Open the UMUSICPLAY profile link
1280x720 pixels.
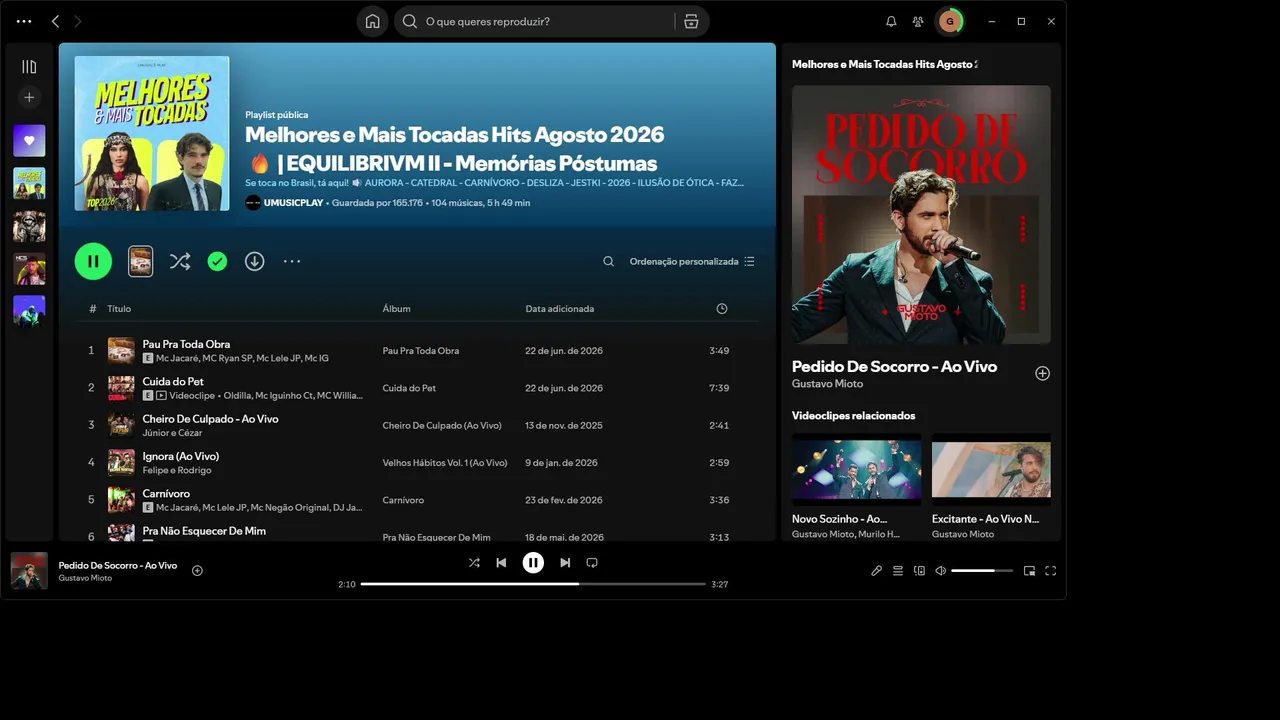pyautogui.click(x=293, y=203)
